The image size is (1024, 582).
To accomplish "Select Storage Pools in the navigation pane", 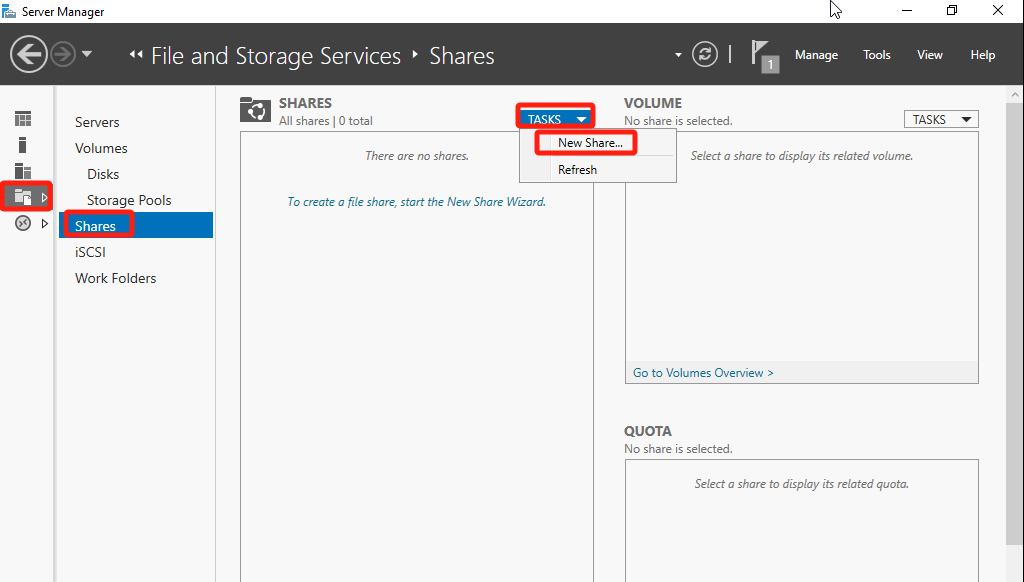I will pos(129,200).
